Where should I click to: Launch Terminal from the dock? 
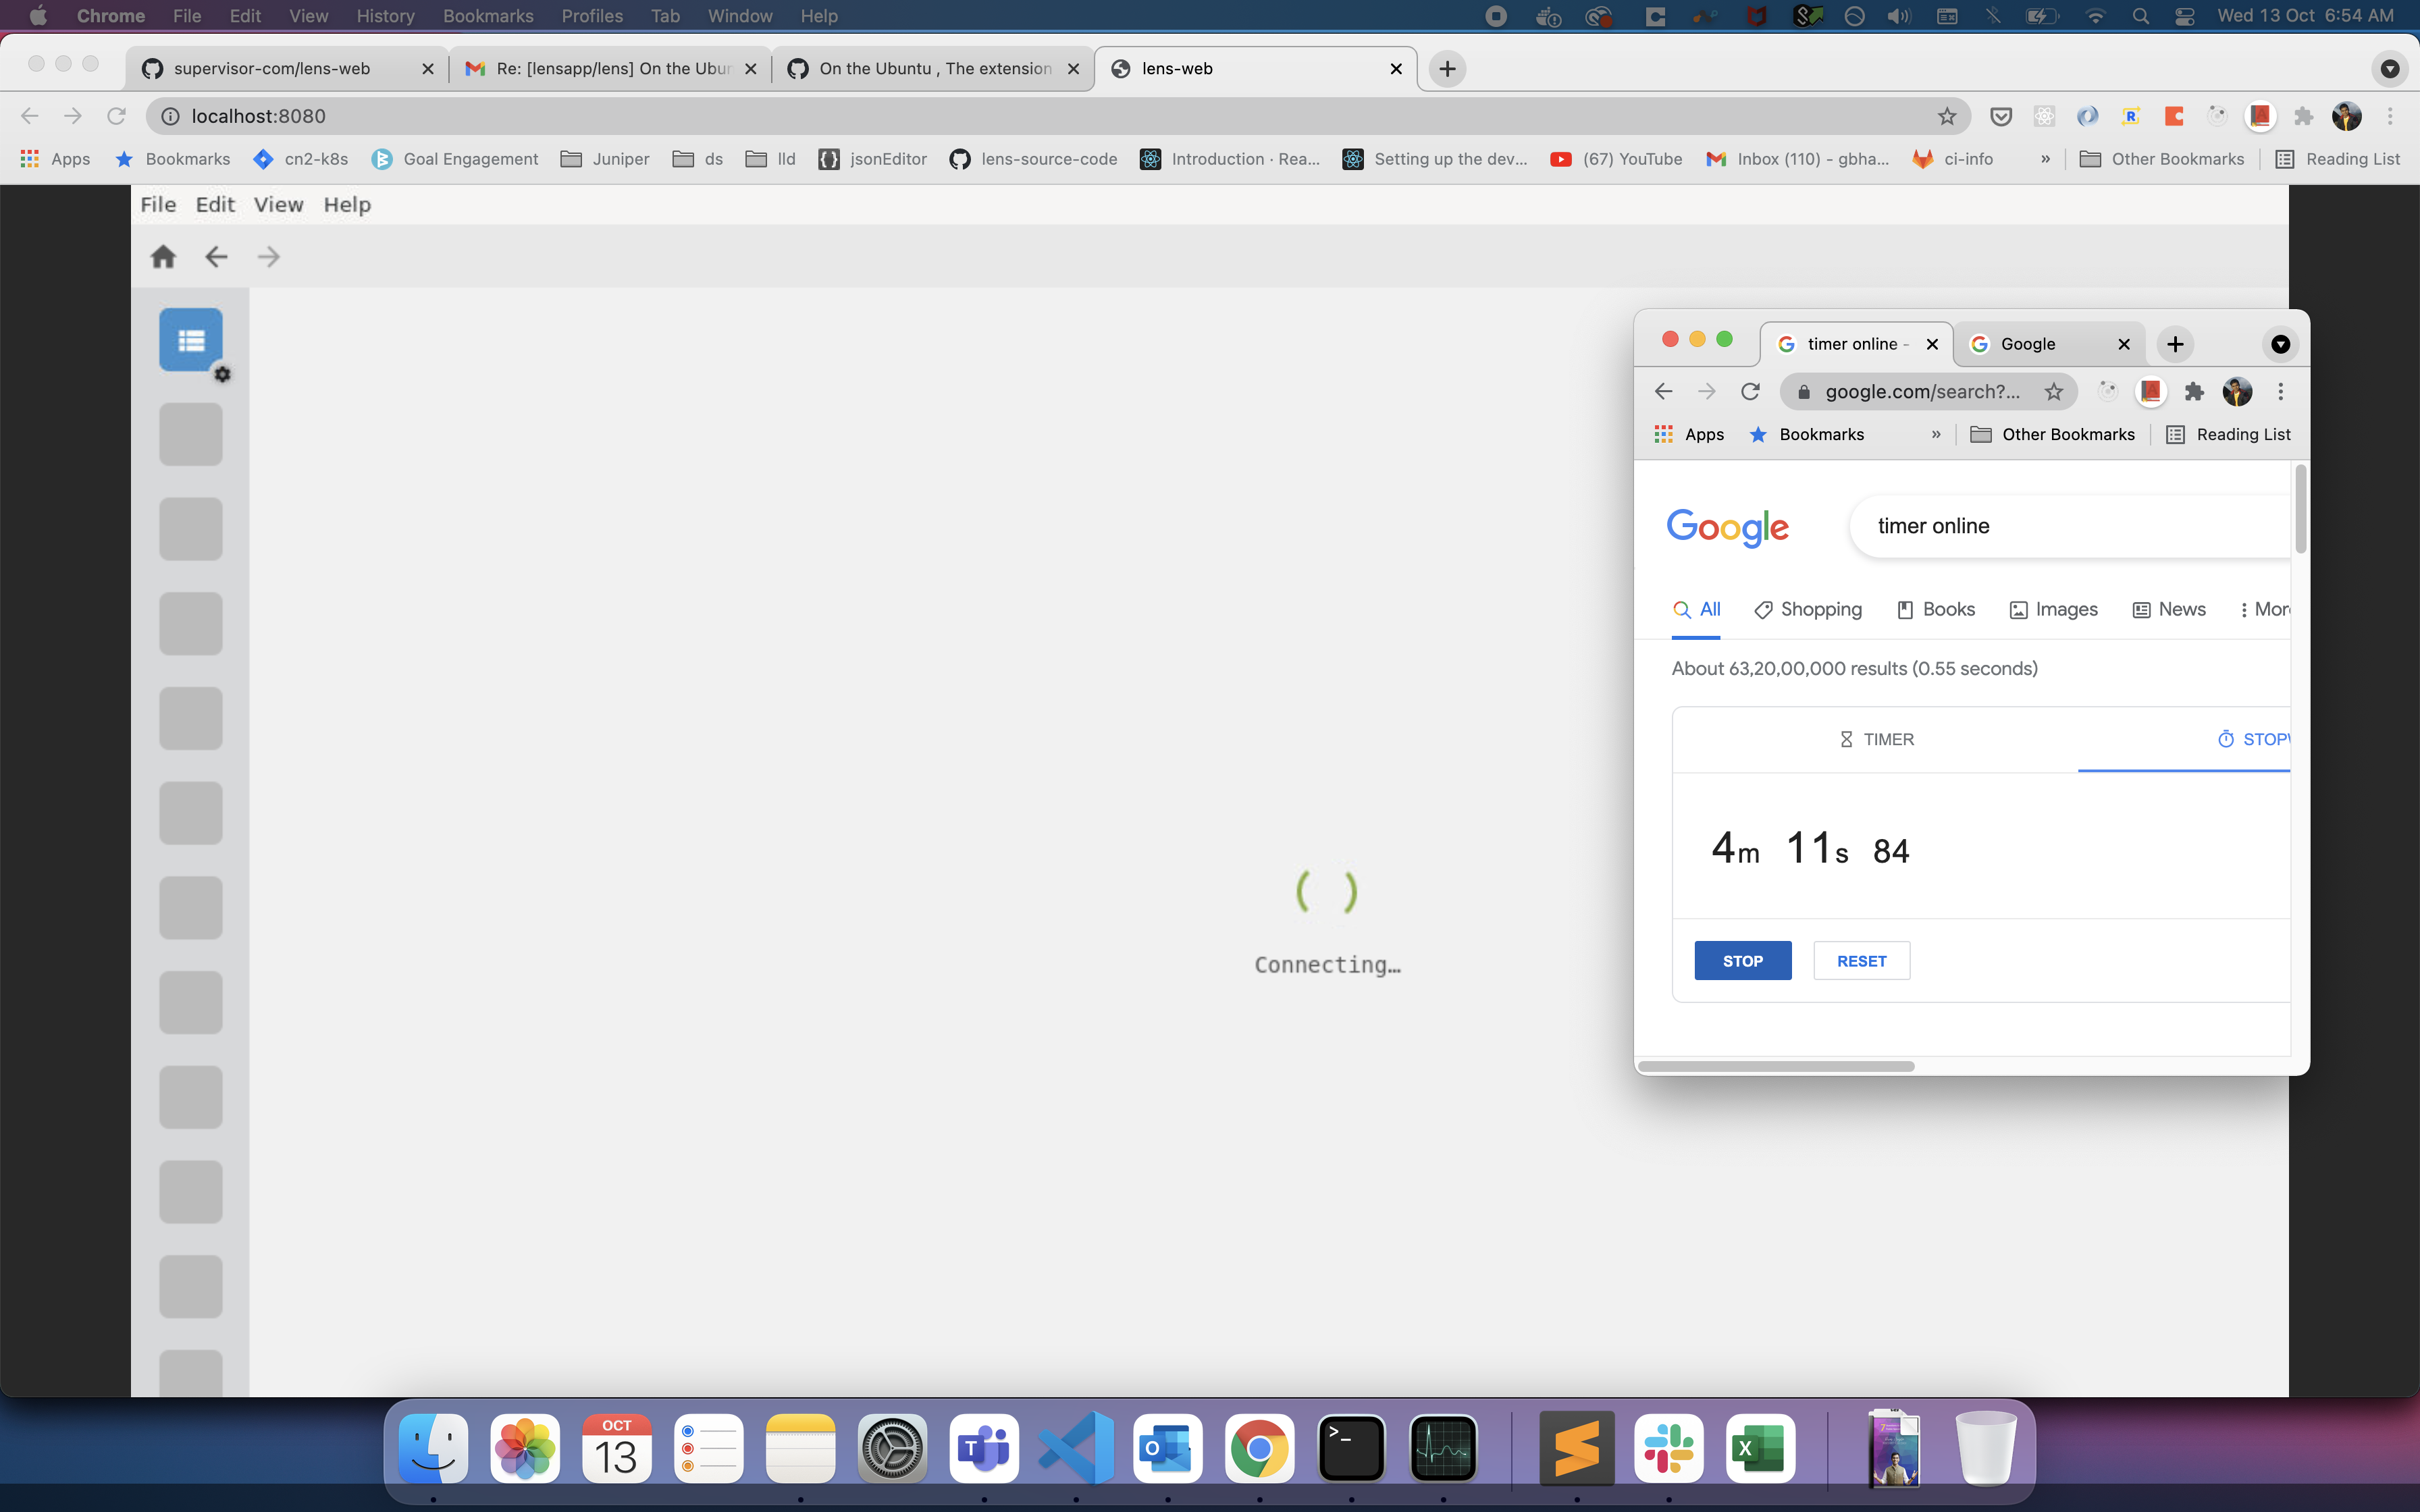pos(1351,1448)
